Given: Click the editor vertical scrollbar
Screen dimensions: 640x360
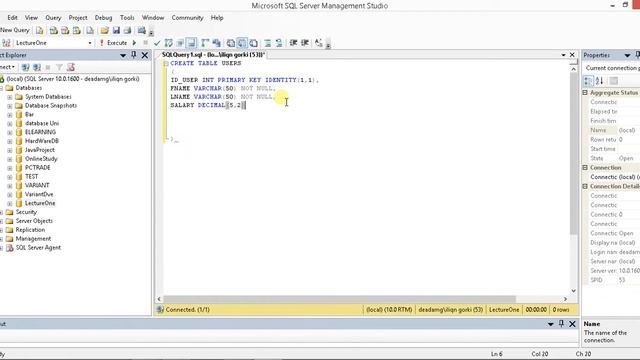Looking at the screenshot, I should pos(573,154).
